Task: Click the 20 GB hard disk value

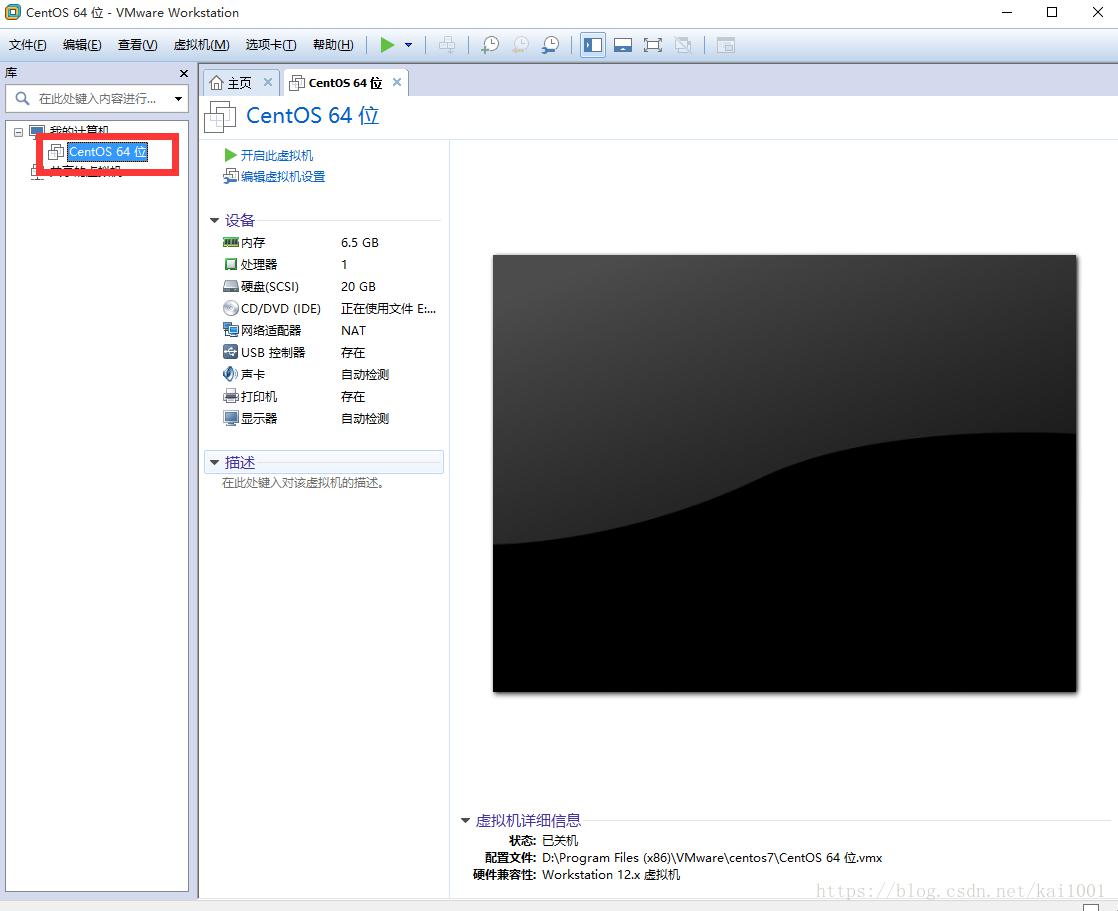Action: (358, 287)
